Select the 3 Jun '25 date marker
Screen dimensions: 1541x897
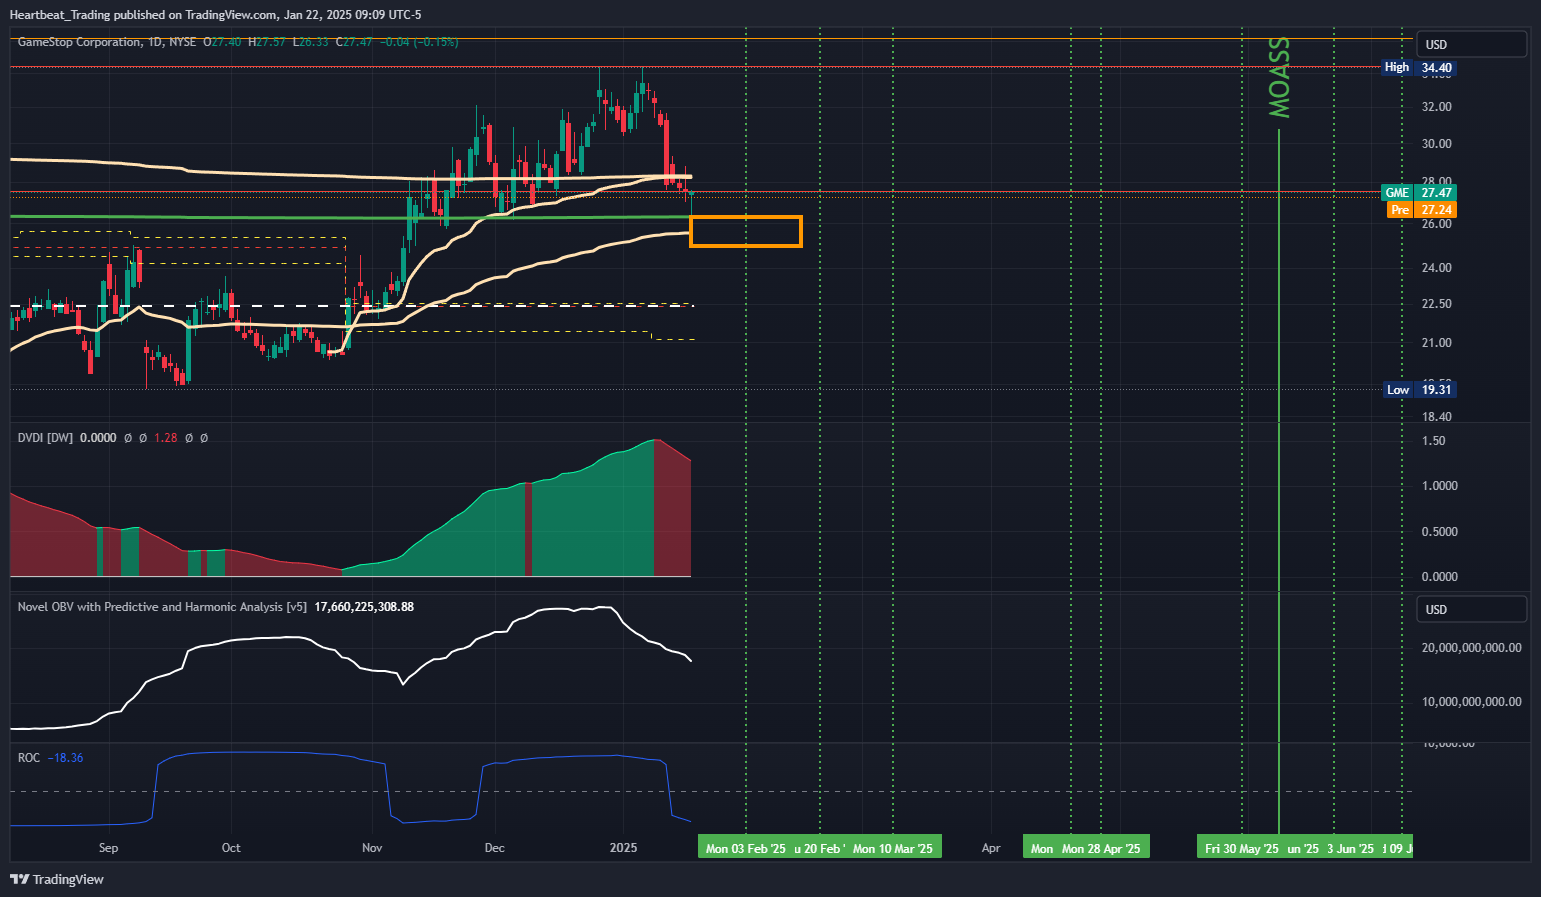point(1350,848)
